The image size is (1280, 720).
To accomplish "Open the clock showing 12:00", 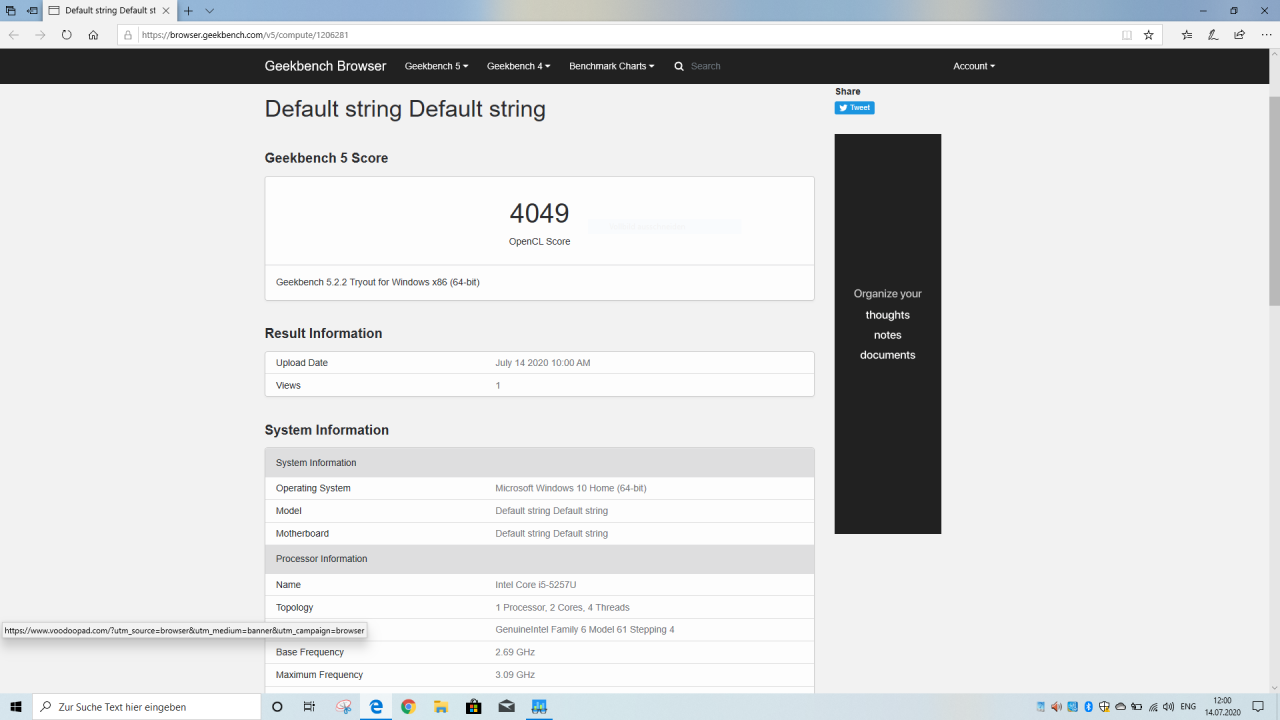I will [x=1222, y=707].
